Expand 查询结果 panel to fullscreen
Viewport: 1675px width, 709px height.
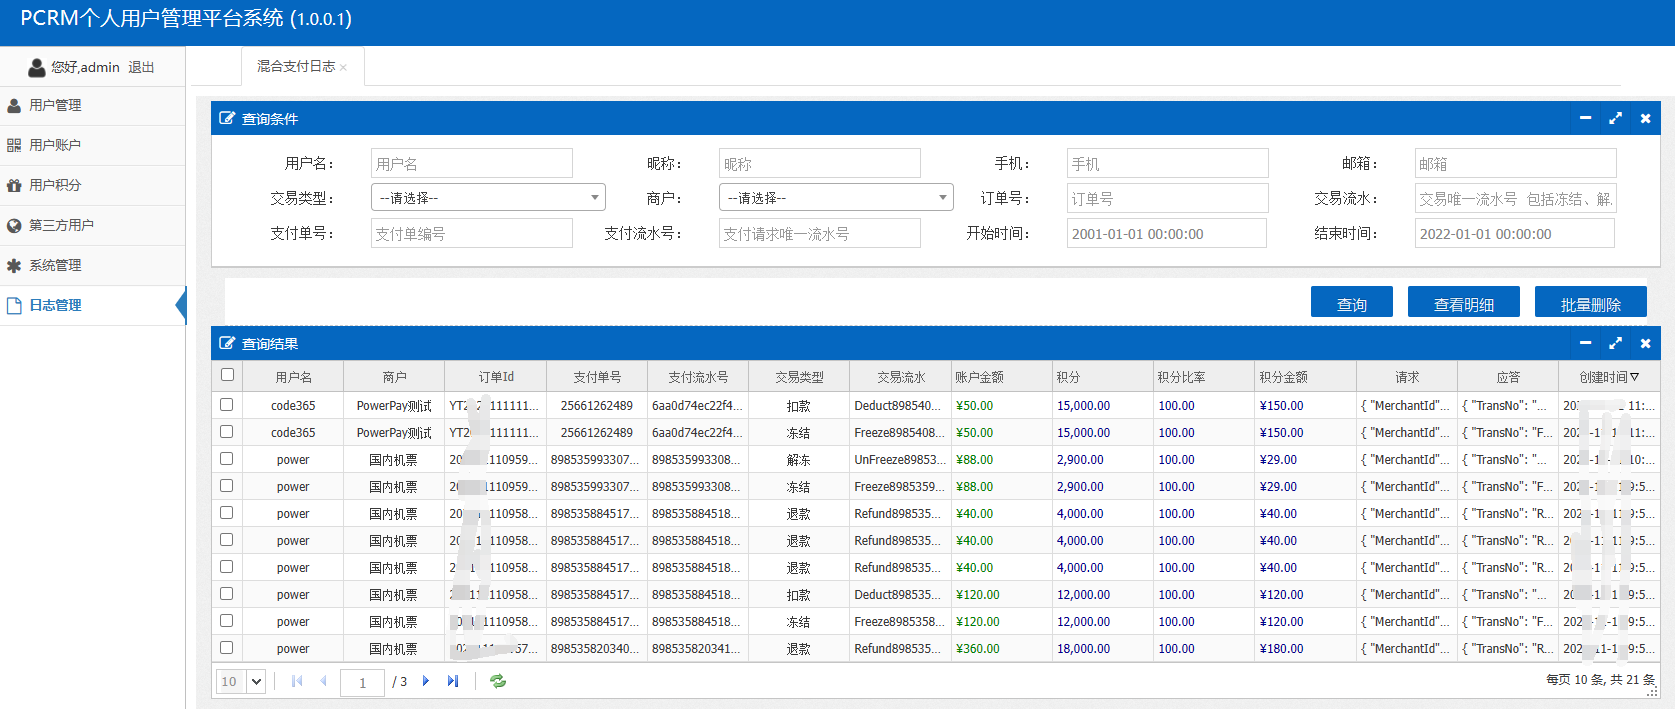(x=1615, y=343)
